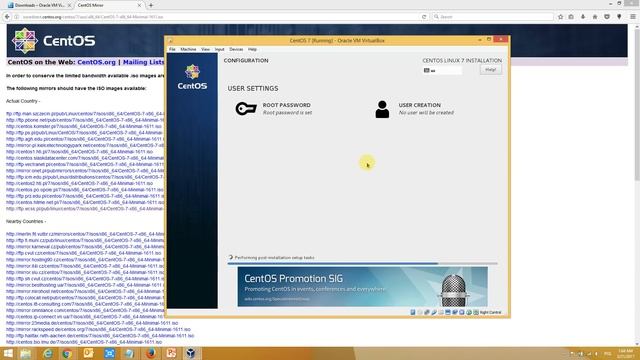Open the VirtualBox Help menu
The width and height of the screenshot is (640, 360).
(x=252, y=49)
